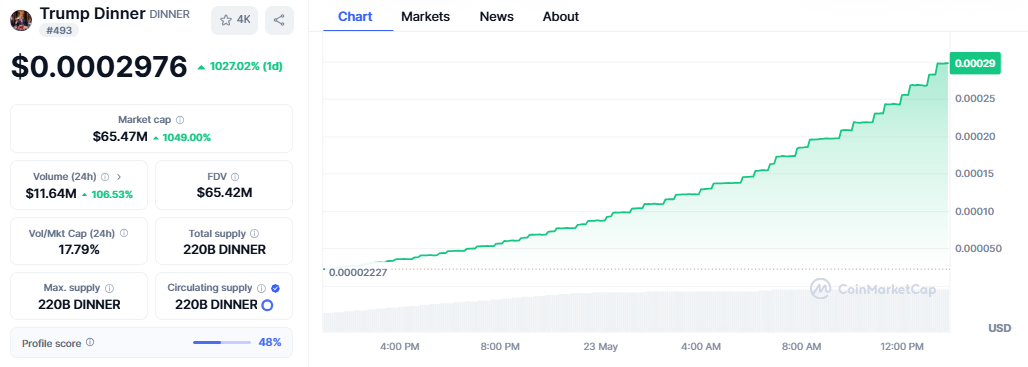
Task: Click the $65.42M FDV value
Action: click(x=224, y=193)
